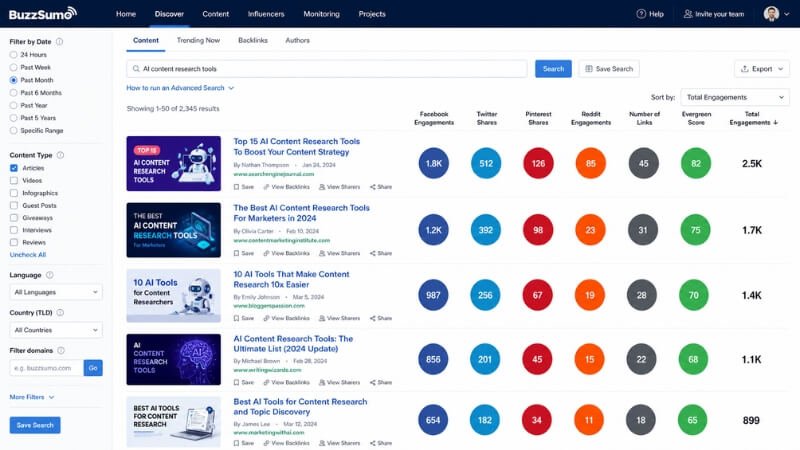The image size is (800, 450).
Task: Expand More Filters
Action: [x=32, y=397]
